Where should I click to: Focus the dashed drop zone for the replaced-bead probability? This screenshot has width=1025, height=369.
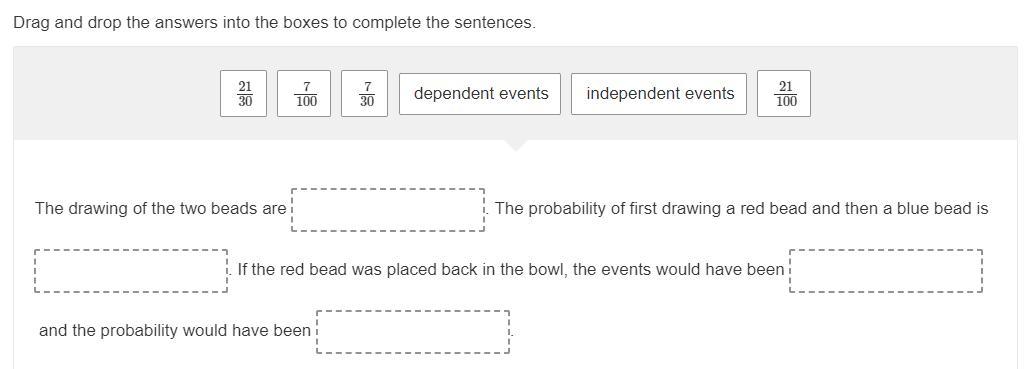pyautogui.click(x=413, y=332)
